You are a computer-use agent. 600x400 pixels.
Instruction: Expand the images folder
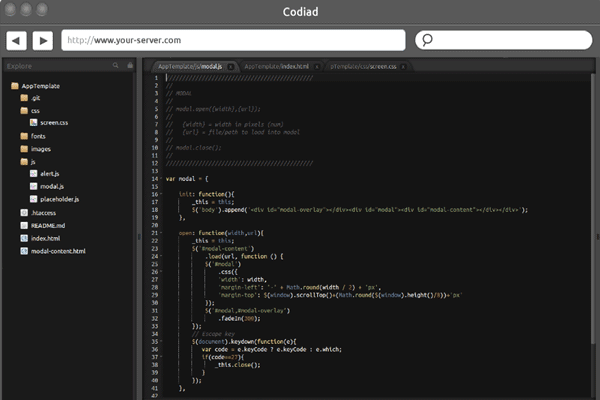coord(40,149)
